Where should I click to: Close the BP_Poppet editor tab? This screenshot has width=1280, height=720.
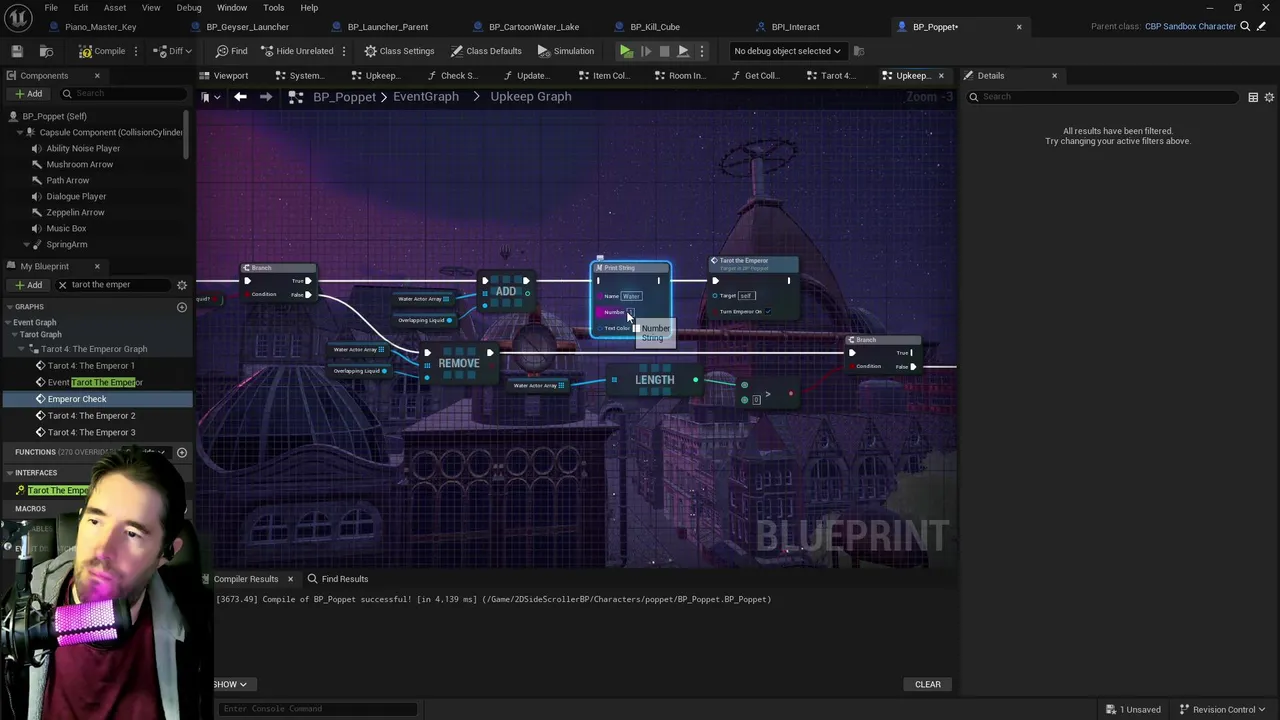click(x=1019, y=27)
